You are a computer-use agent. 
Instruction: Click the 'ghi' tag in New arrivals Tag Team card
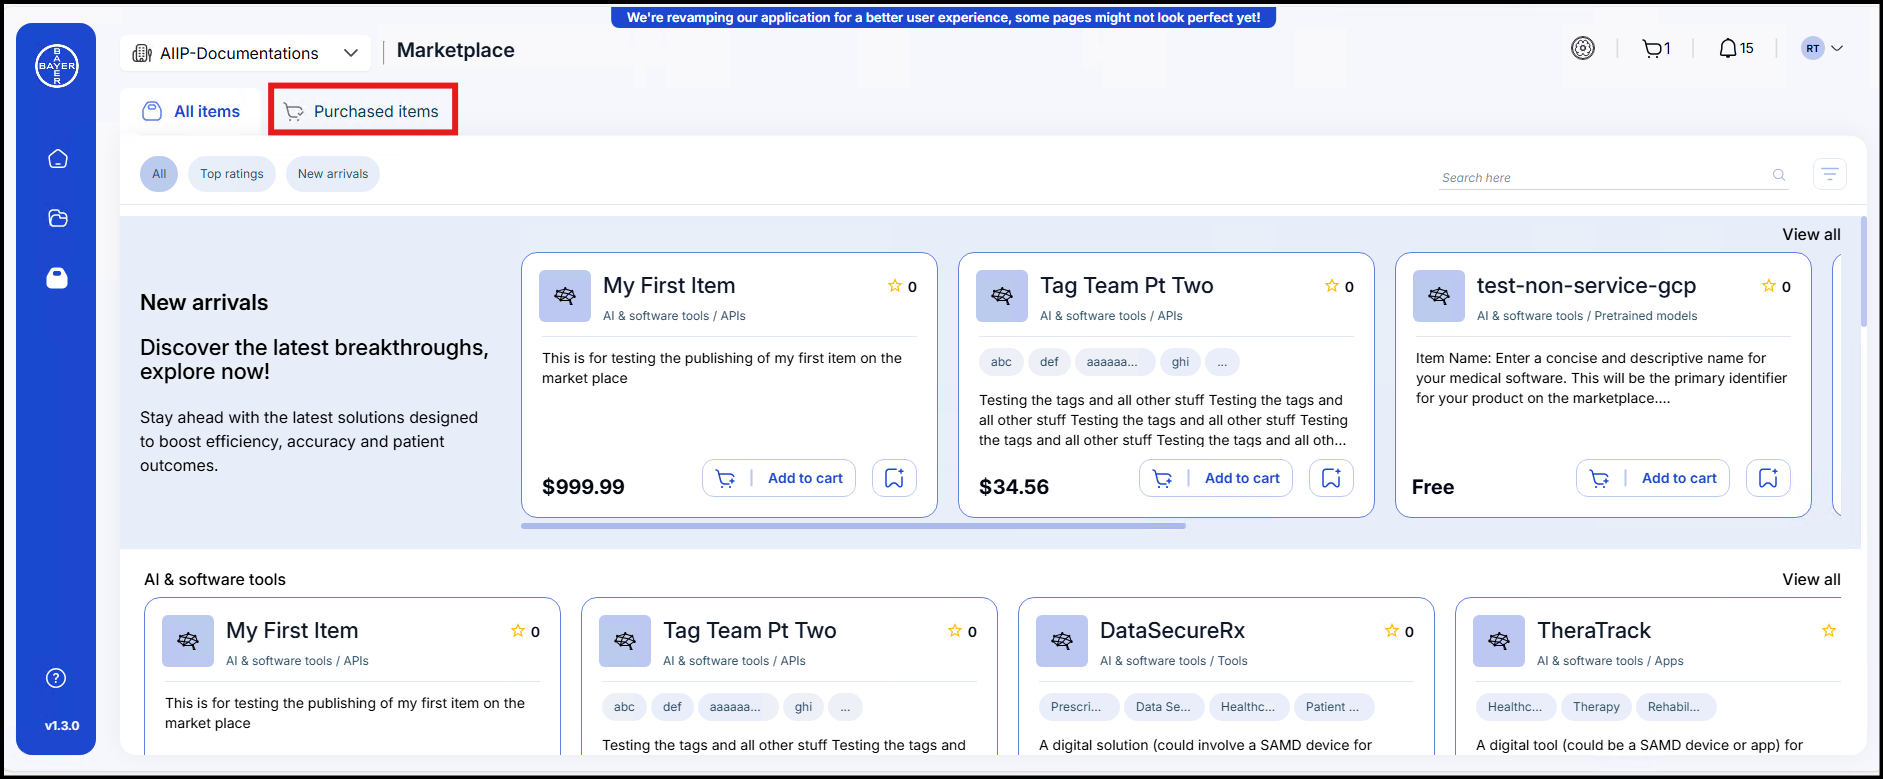pyautogui.click(x=1180, y=362)
